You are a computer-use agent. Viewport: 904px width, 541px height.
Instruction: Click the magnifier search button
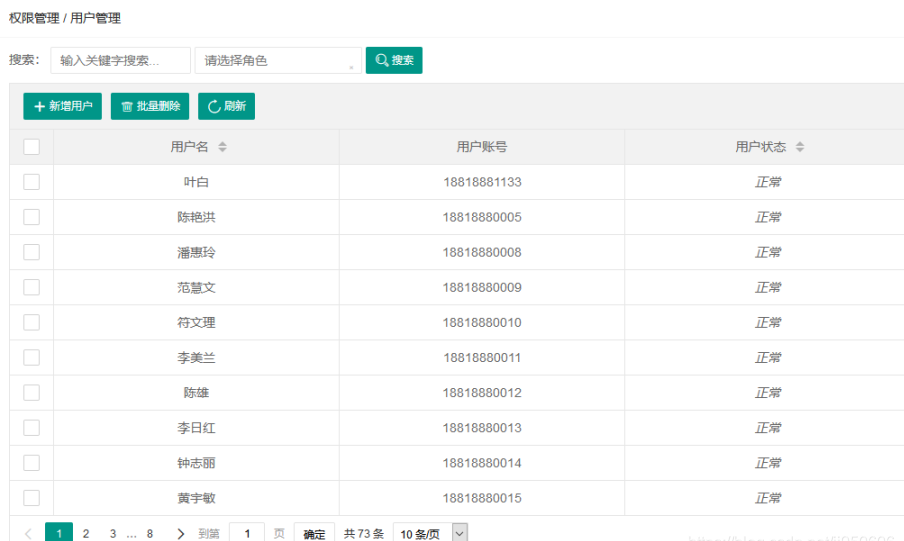(394, 60)
